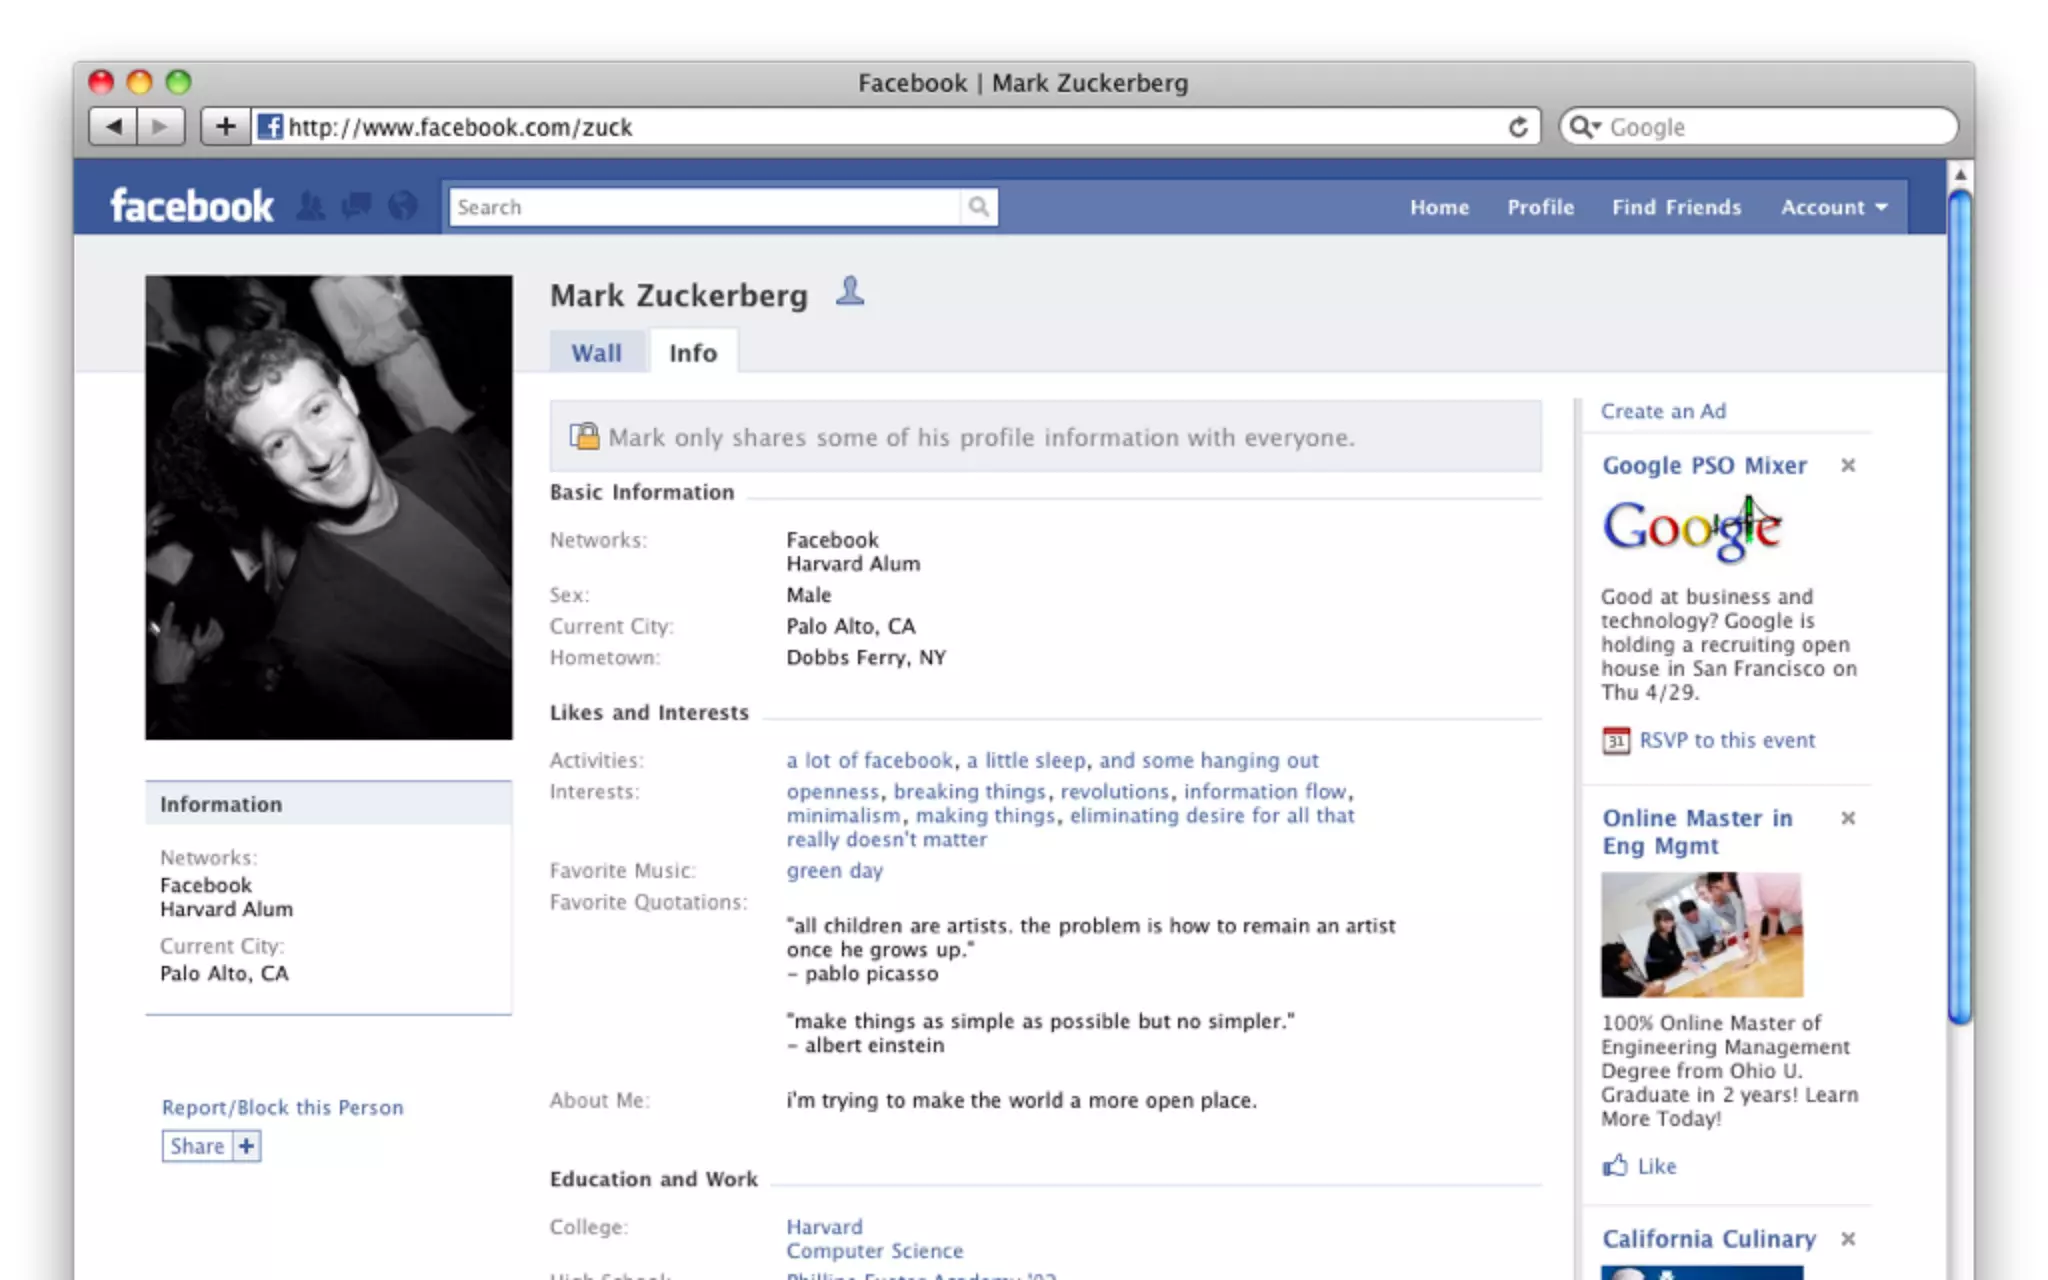Click the Computer Science link

pos(874,1251)
